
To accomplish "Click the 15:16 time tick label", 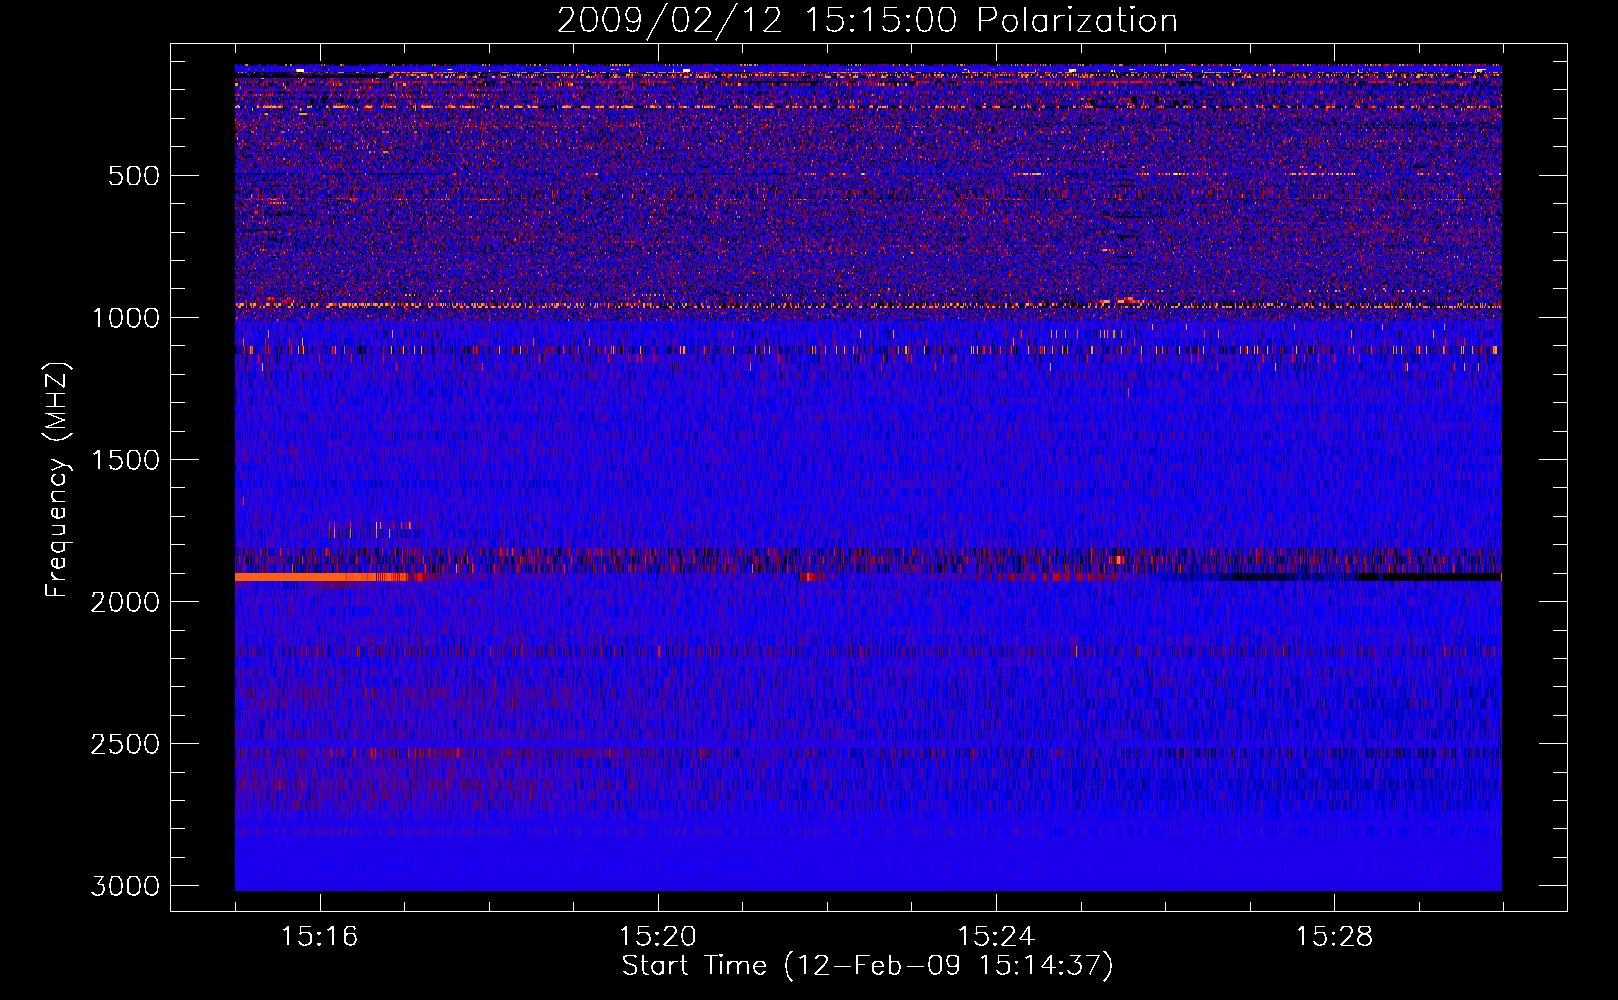I will click(x=319, y=937).
